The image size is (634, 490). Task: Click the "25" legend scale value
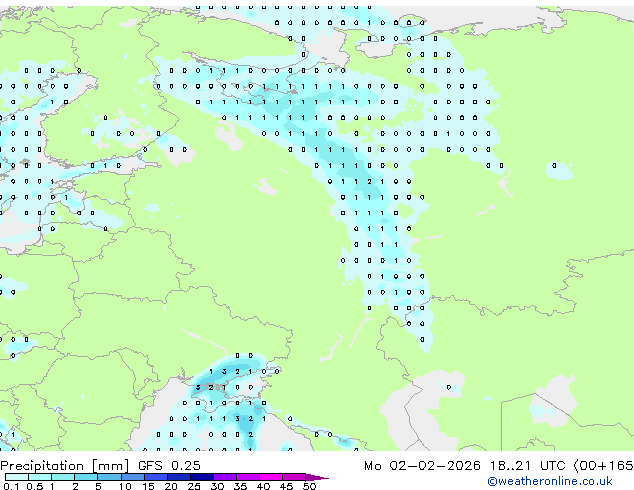(x=194, y=486)
